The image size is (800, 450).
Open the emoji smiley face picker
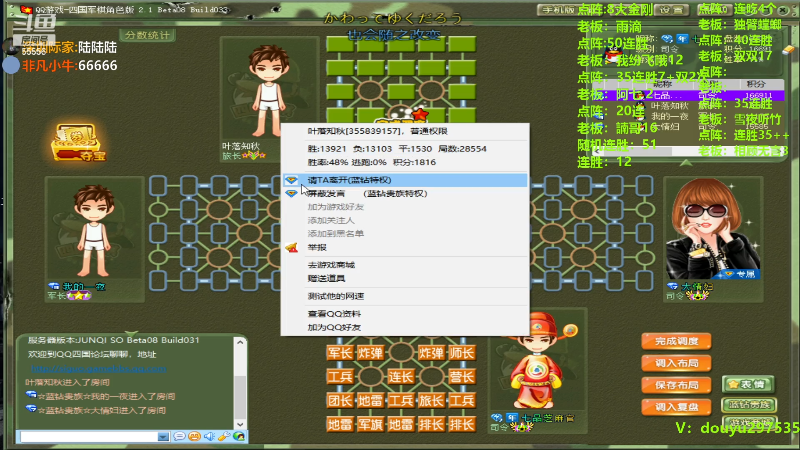pos(194,437)
